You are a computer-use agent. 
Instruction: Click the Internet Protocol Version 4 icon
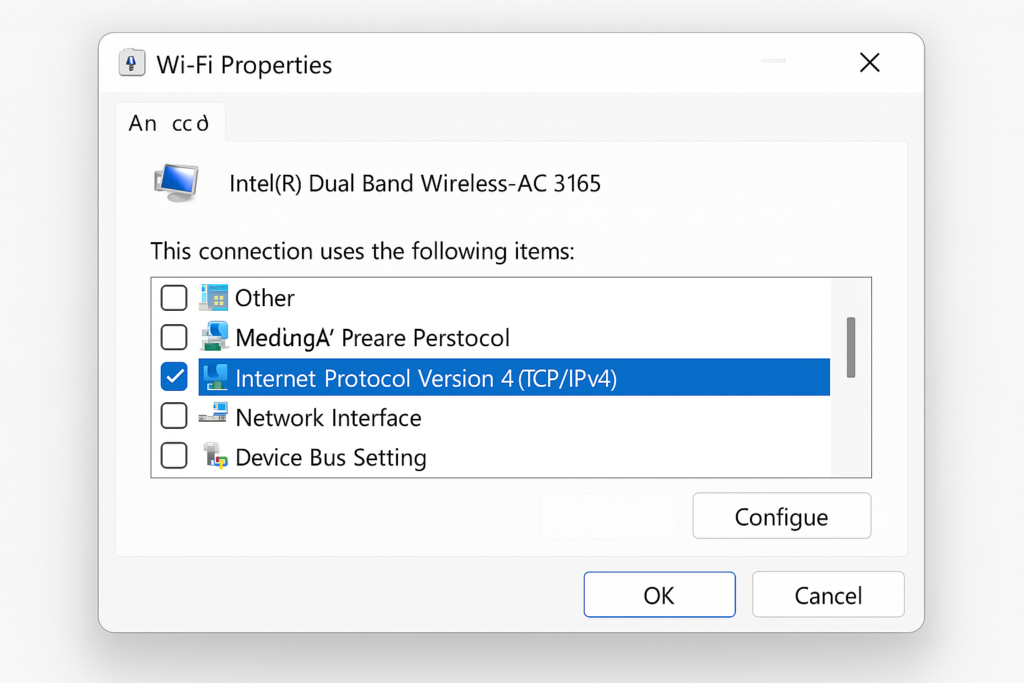coord(215,377)
